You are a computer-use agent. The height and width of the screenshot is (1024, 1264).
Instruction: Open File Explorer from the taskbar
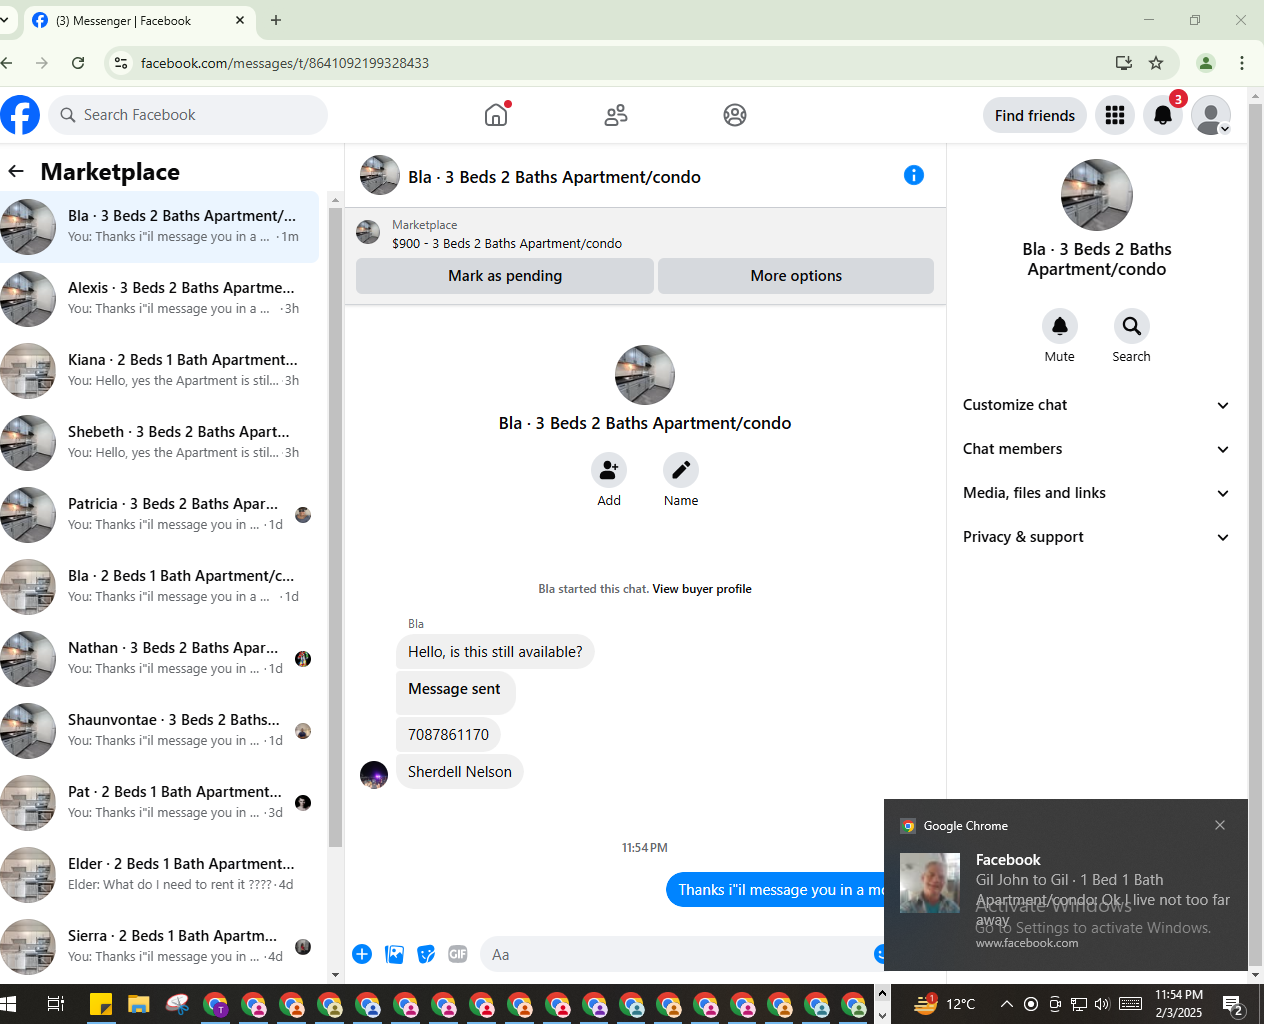pos(138,1004)
